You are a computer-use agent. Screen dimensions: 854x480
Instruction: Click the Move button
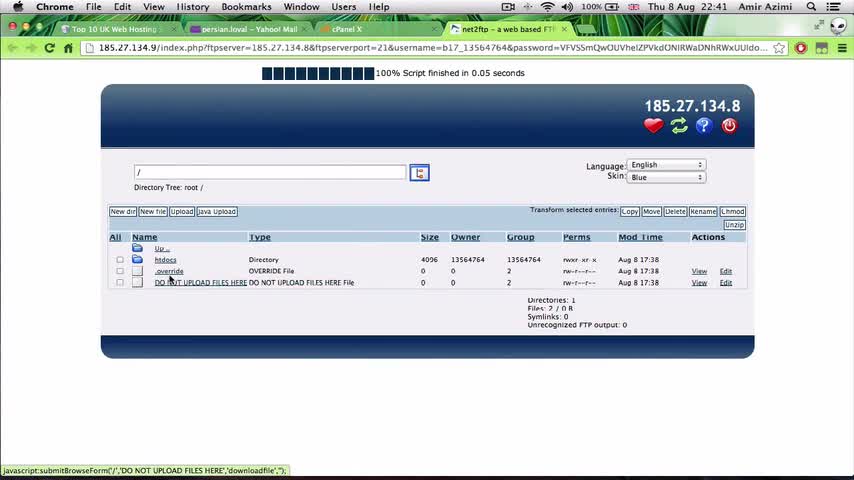coord(651,211)
